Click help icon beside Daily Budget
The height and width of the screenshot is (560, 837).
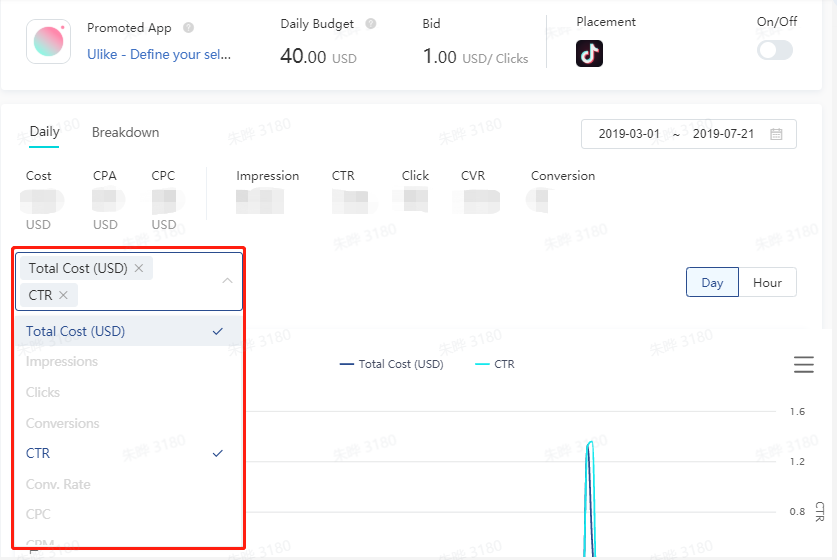coord(371,24)
